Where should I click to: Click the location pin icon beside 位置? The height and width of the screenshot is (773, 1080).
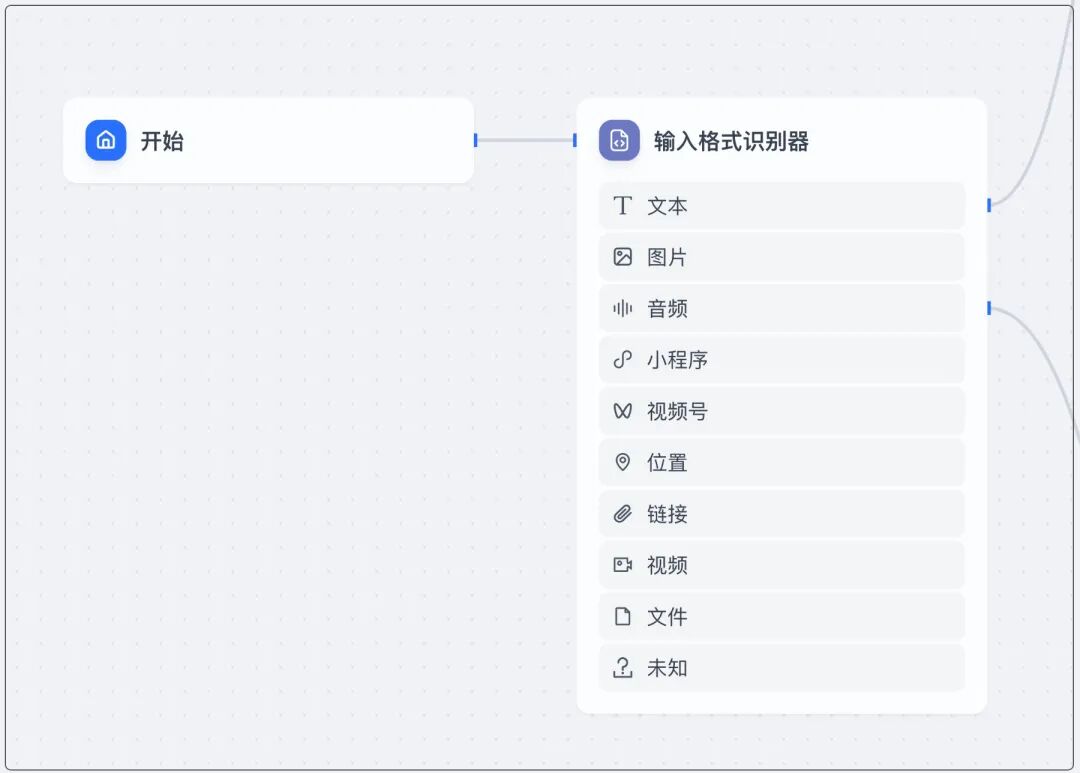[623, 462]
